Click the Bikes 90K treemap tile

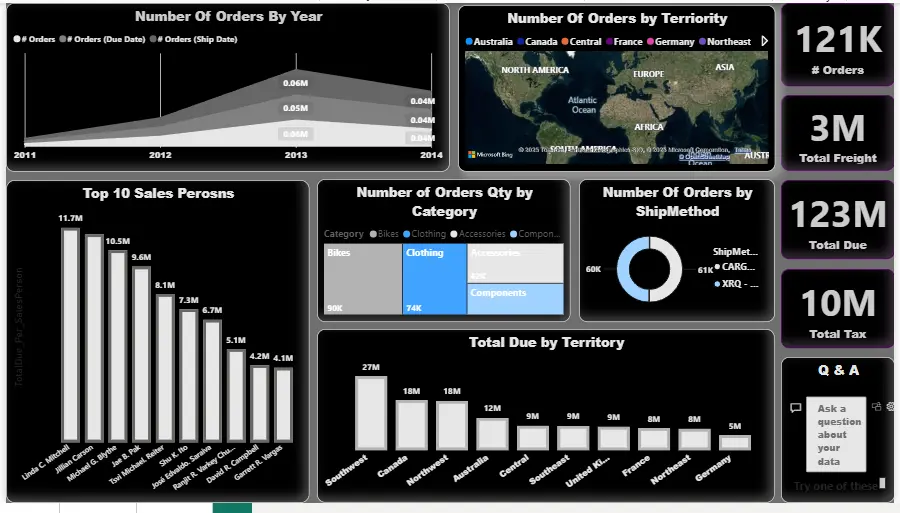(363, 279)
